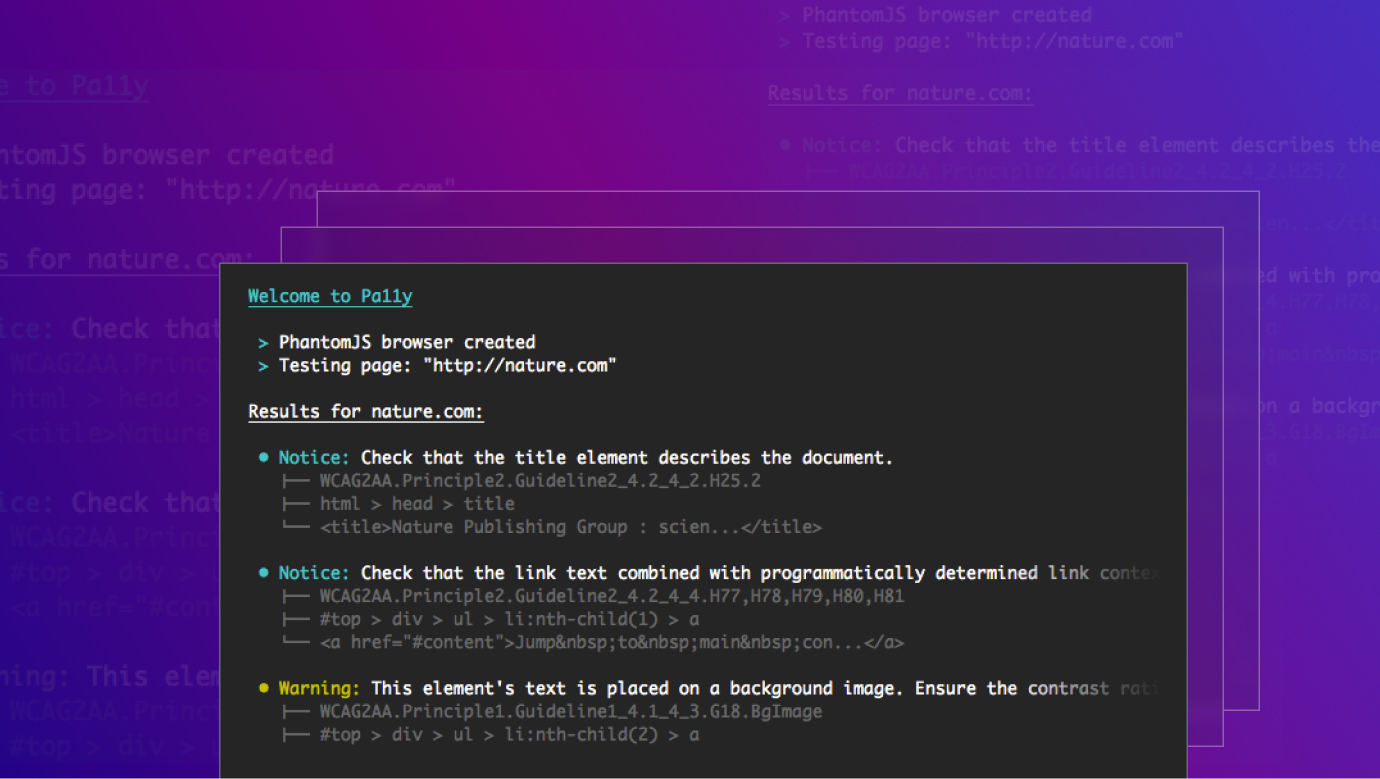This screenshot has height=779, width=1380.
Task: Click faded "PhantomJS browser created" in top-right background
Action: coord(947,15)
